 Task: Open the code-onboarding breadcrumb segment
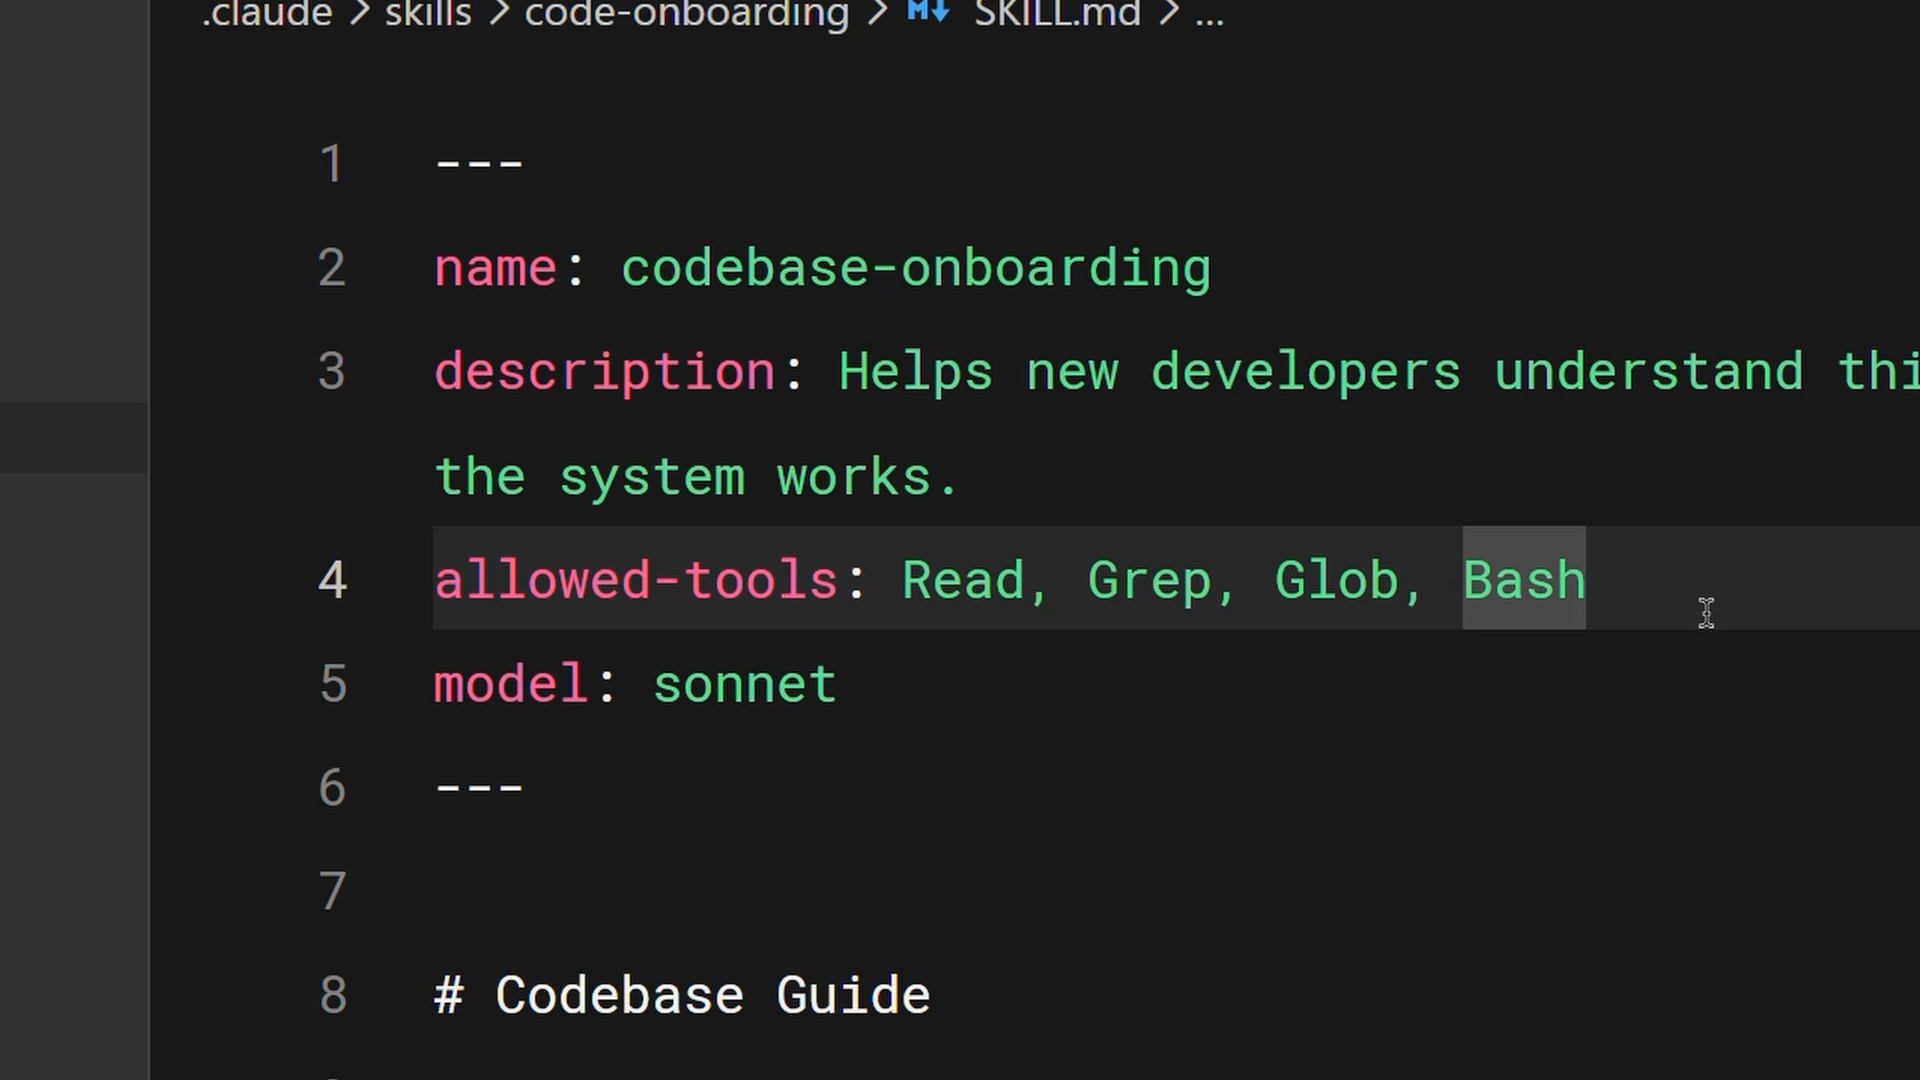click(686, 13)
